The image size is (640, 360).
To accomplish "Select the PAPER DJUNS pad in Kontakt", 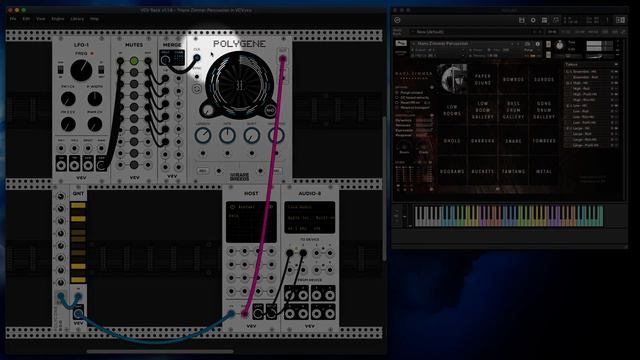I will (x=482, y=79).
